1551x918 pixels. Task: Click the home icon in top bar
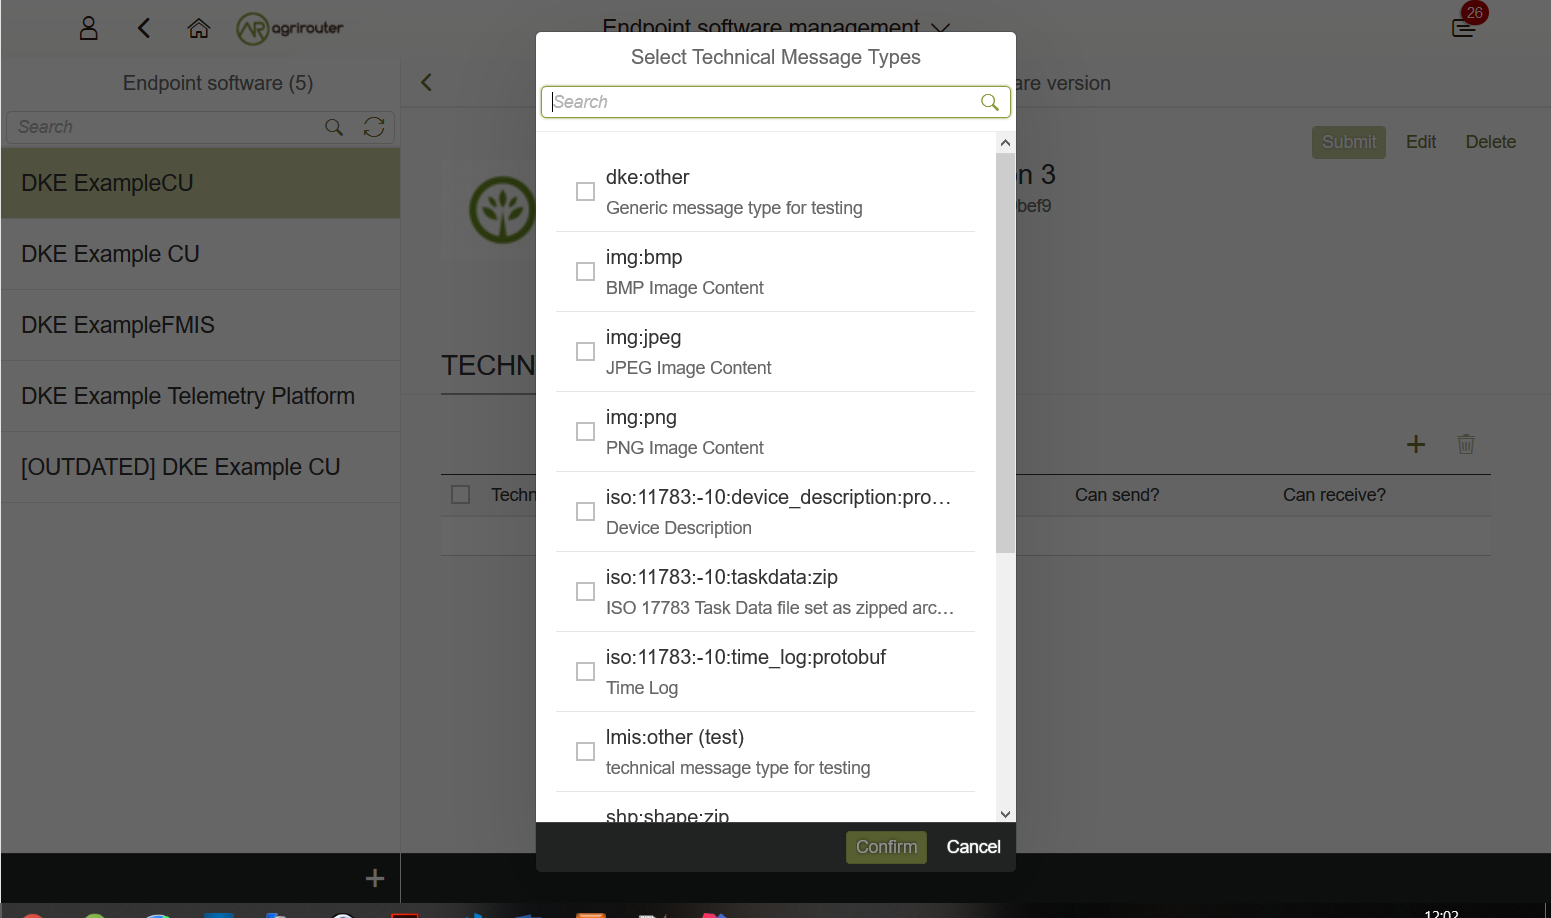198,28
